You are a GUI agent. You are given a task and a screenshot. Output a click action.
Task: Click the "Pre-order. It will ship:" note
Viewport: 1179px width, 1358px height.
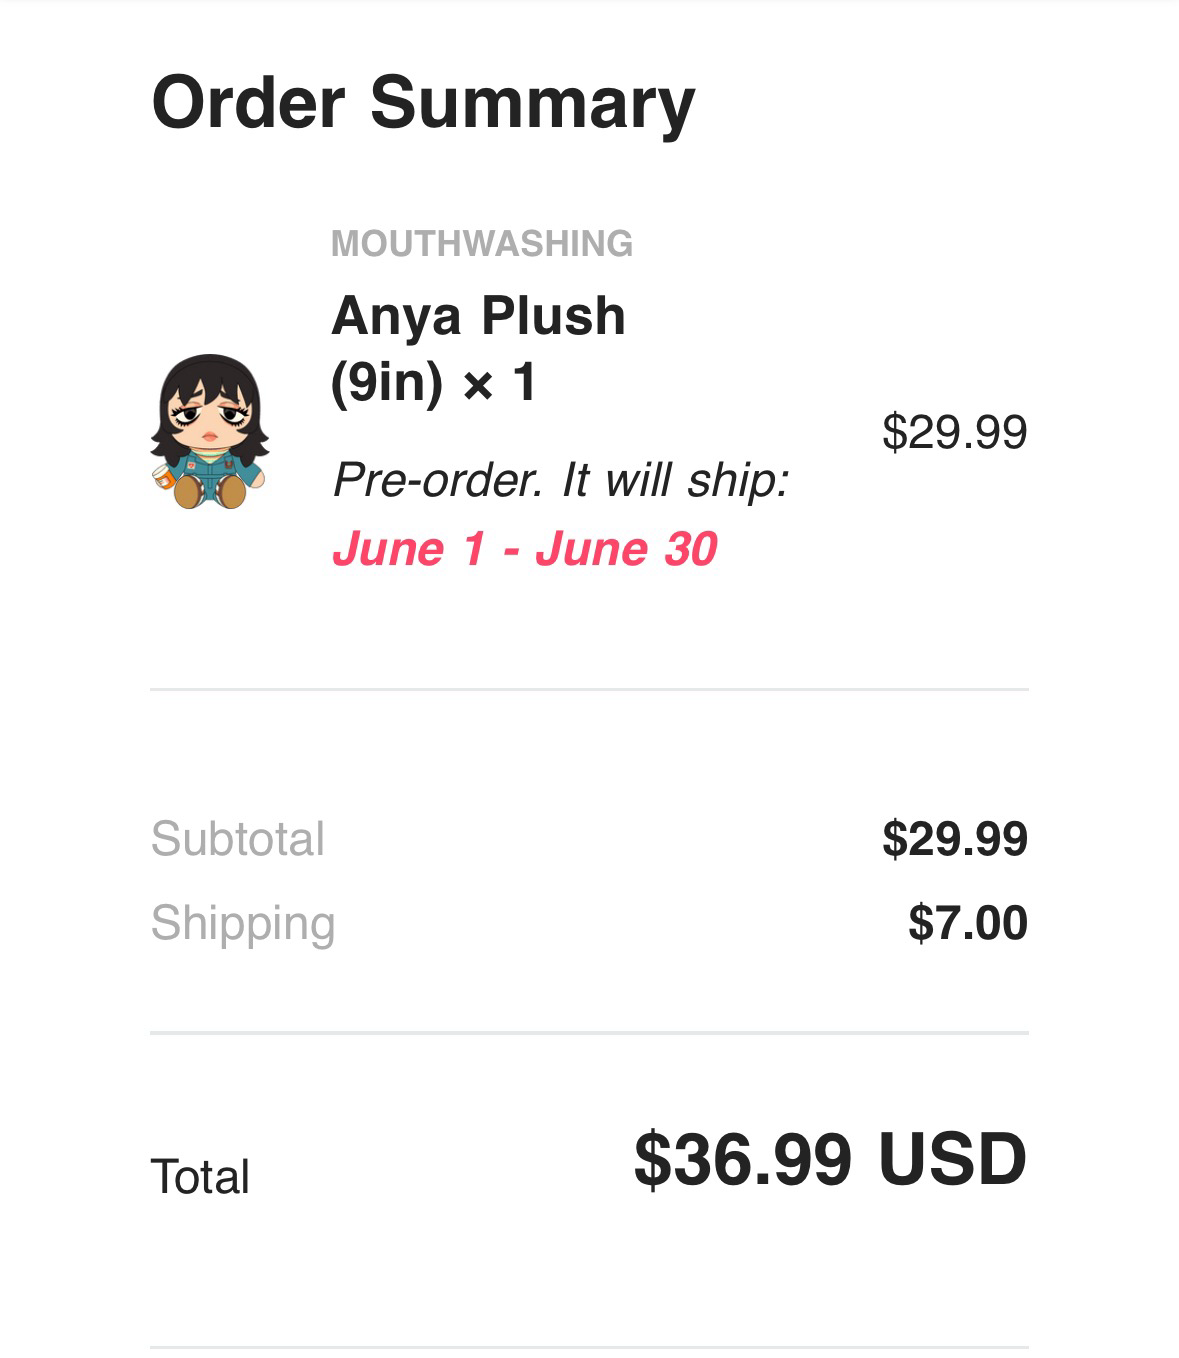[x=561, y=480]
